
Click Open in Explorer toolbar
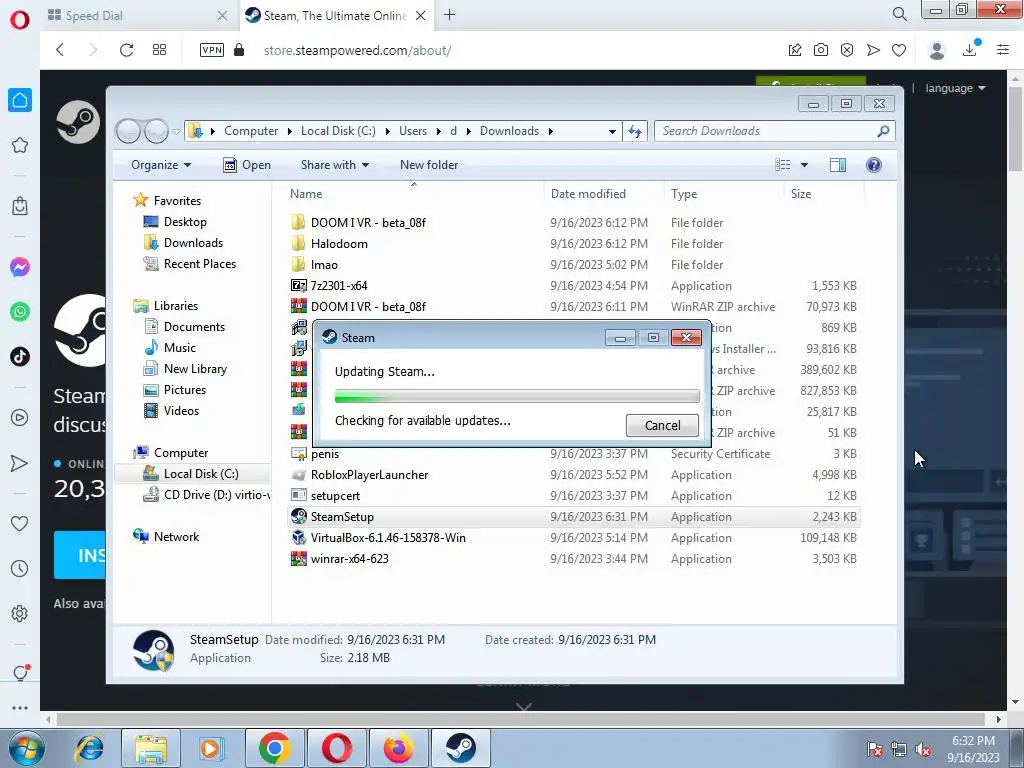247,165
